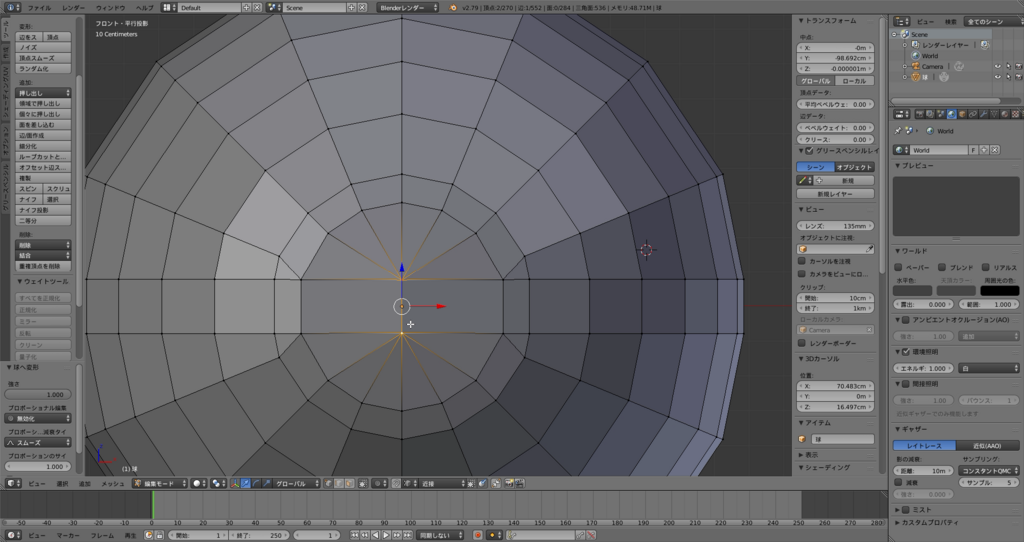Click the ナイフ投影 button

(43, 210)
